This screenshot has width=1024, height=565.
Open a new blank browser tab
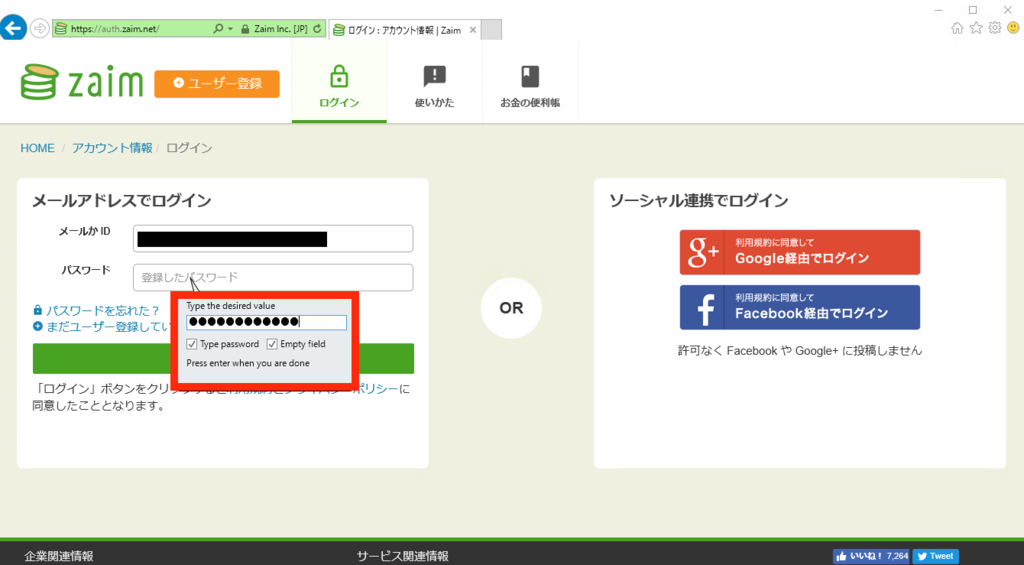491,29
